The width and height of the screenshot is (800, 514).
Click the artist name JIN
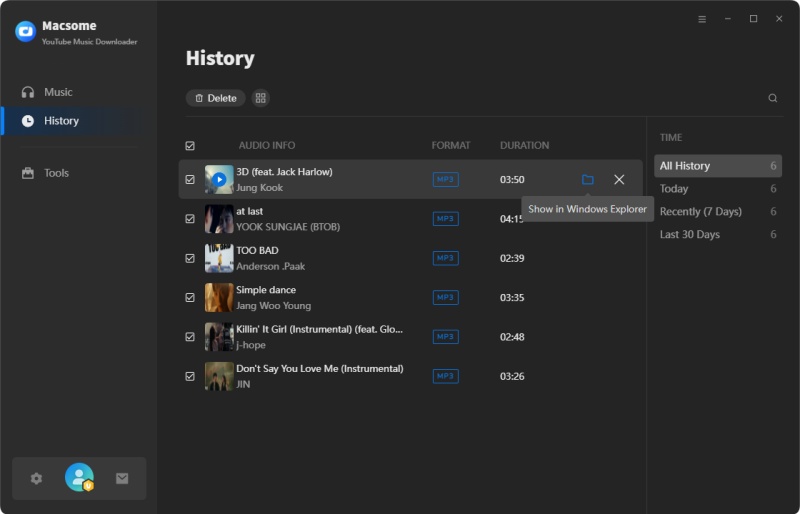point(243,384)
